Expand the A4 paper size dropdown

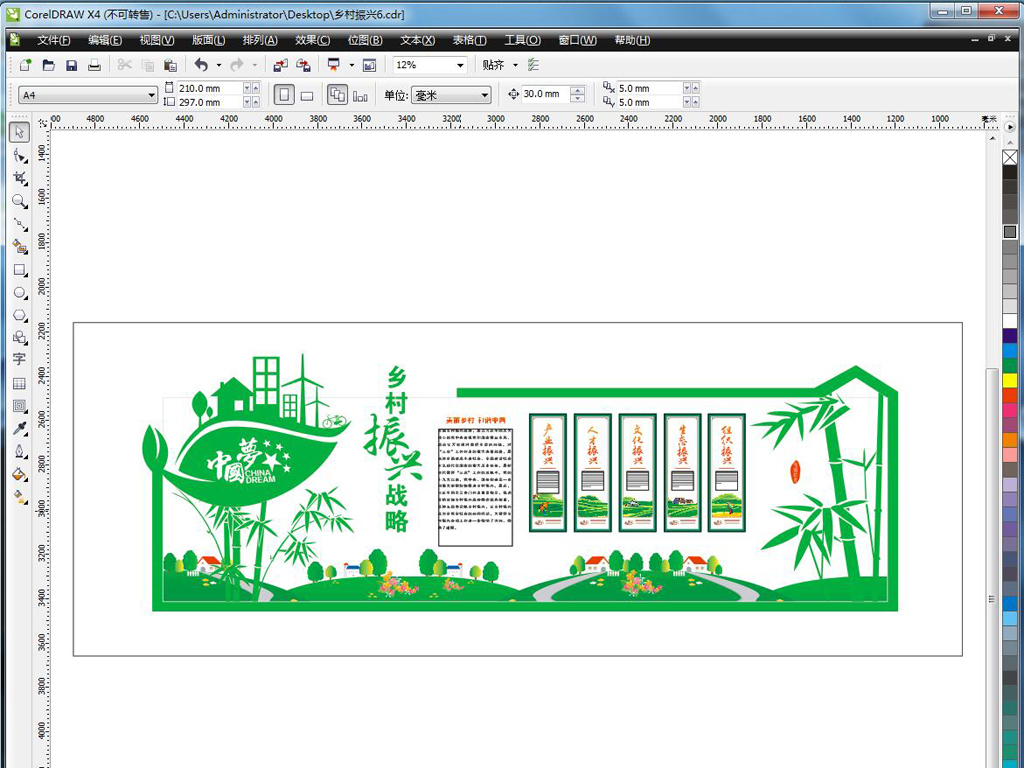(152, 96)
